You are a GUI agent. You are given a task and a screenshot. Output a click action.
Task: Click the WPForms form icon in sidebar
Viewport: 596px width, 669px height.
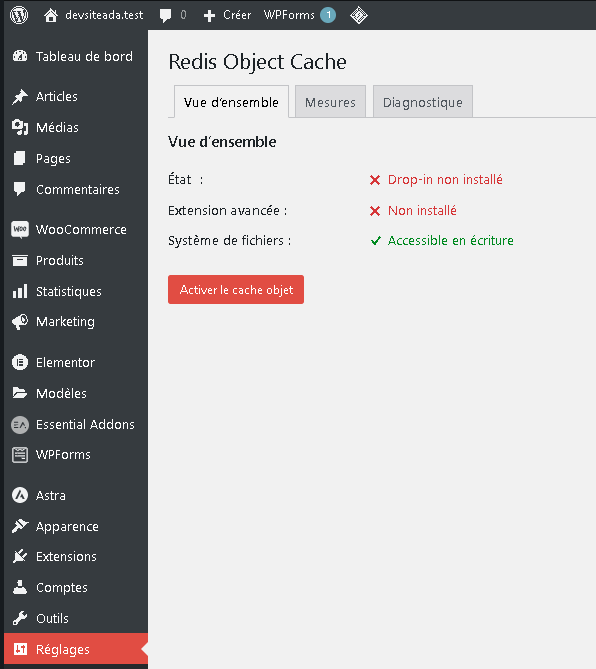coord(20,455)
